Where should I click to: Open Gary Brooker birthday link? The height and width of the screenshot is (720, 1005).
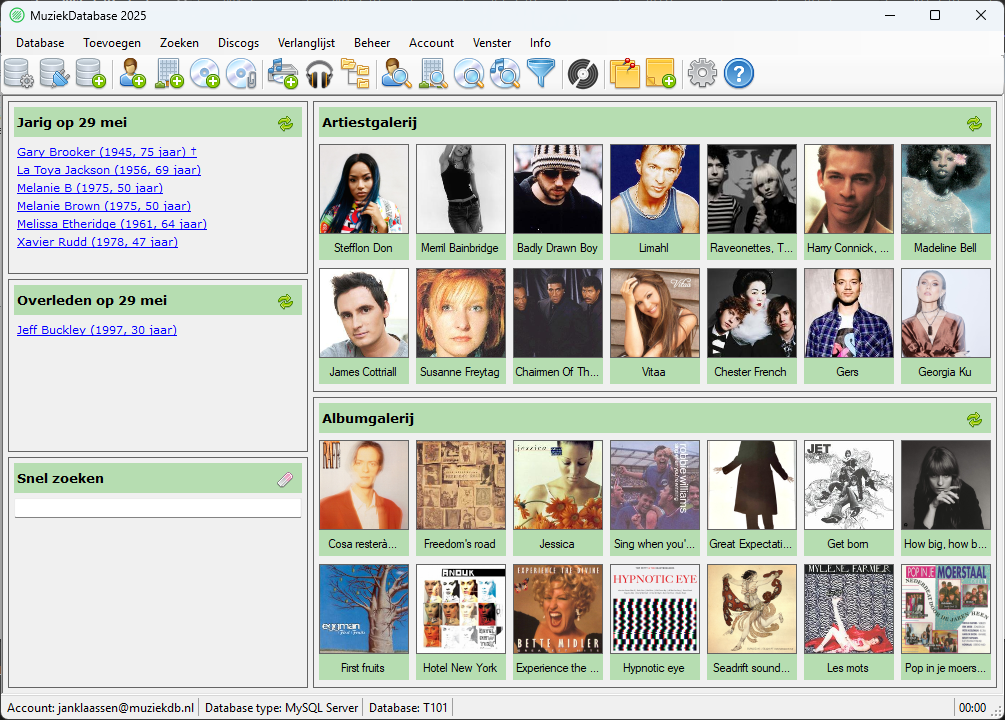click(107, 152)
